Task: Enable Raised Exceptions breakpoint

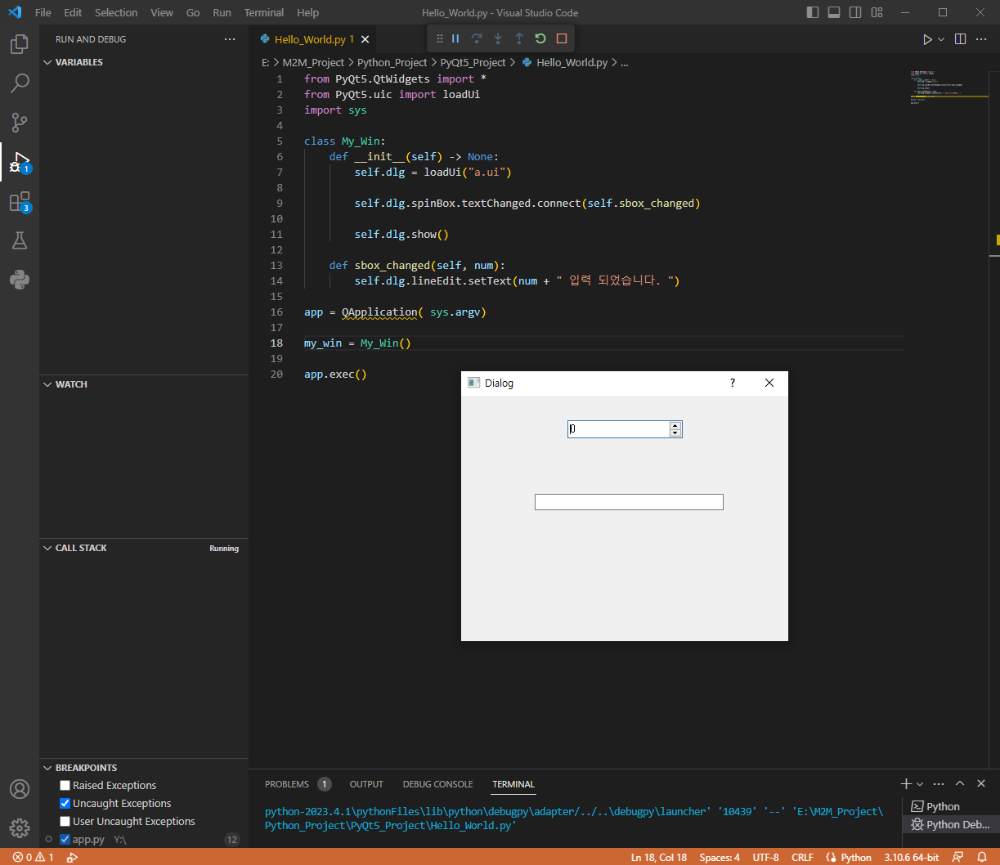Action: tap(64, 785)
